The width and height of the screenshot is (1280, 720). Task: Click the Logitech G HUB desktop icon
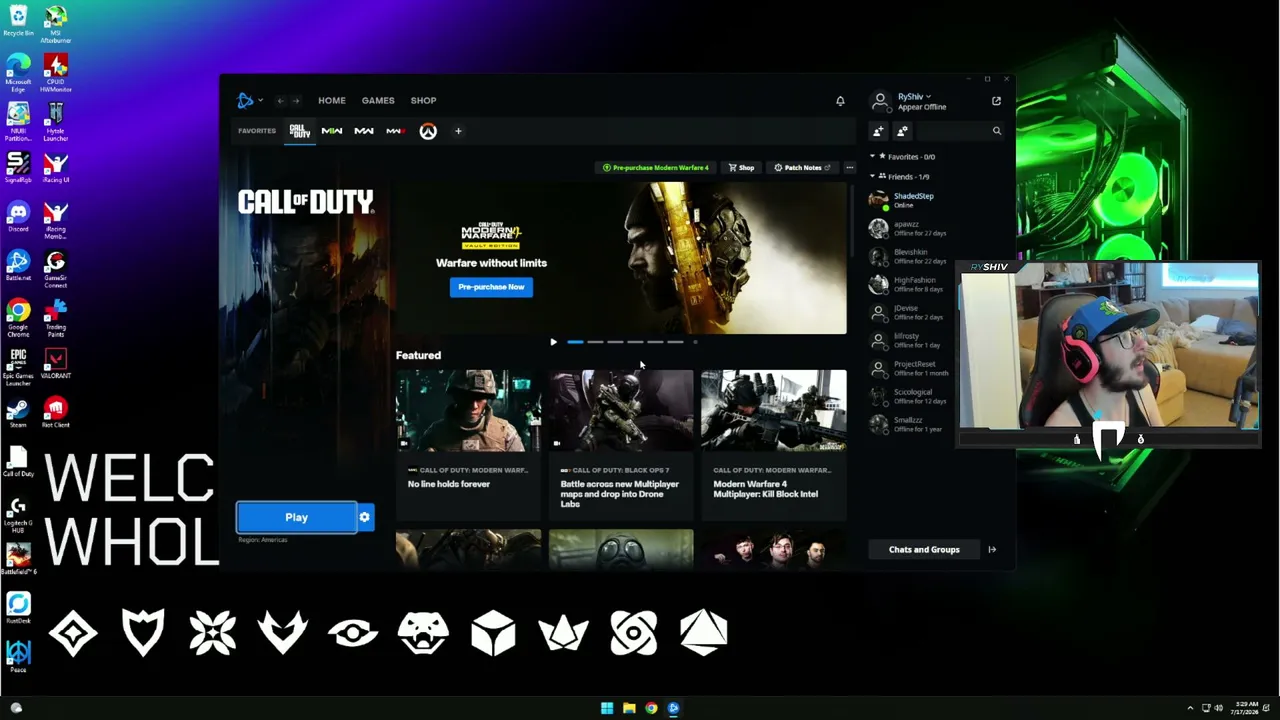[18, 515]
